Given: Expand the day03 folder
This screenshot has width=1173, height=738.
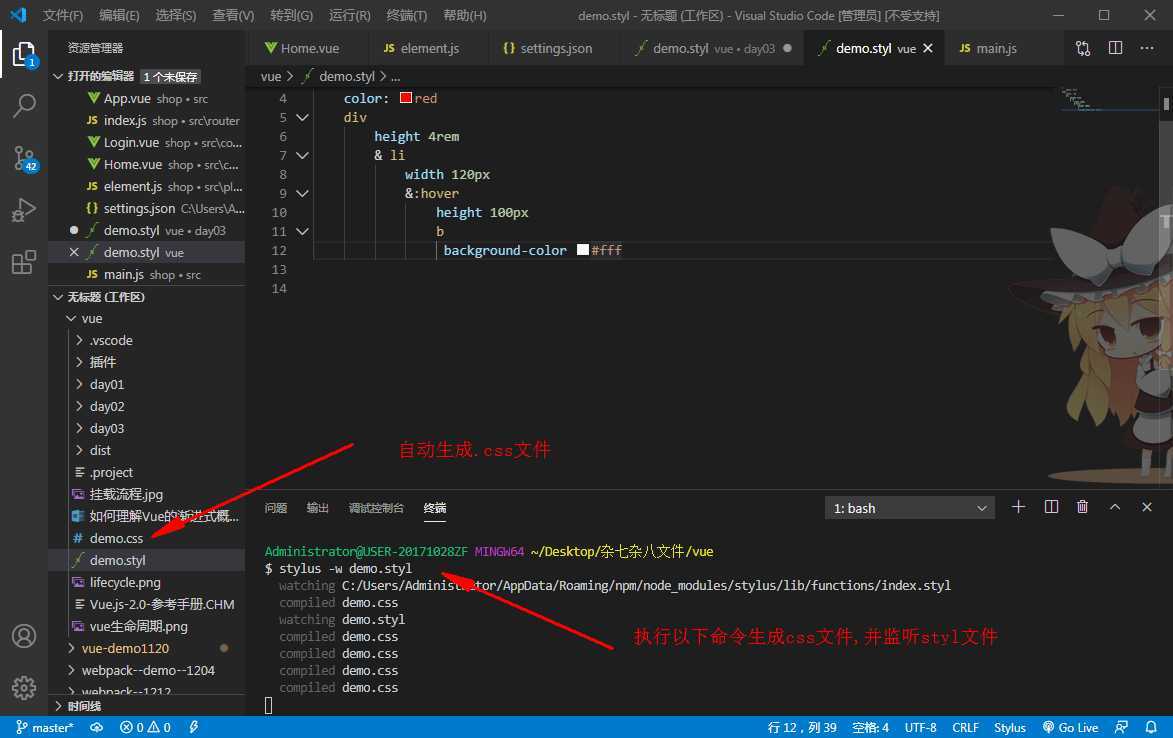Looking at the screenshot, I should 106,428.
